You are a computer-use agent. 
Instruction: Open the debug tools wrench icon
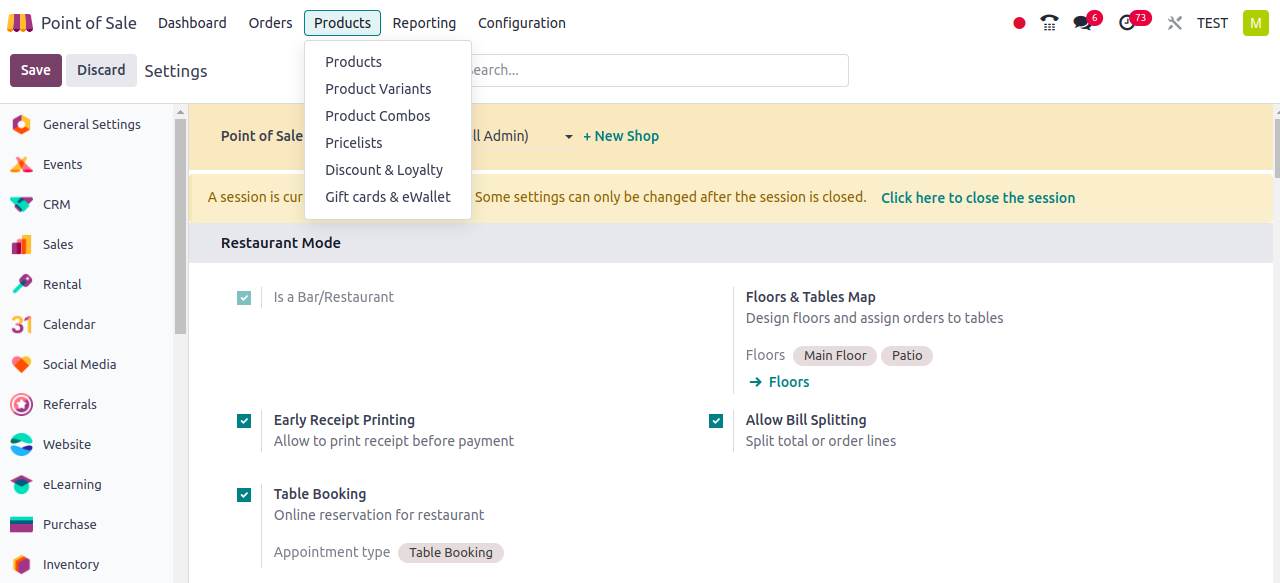coord(1175,23)
